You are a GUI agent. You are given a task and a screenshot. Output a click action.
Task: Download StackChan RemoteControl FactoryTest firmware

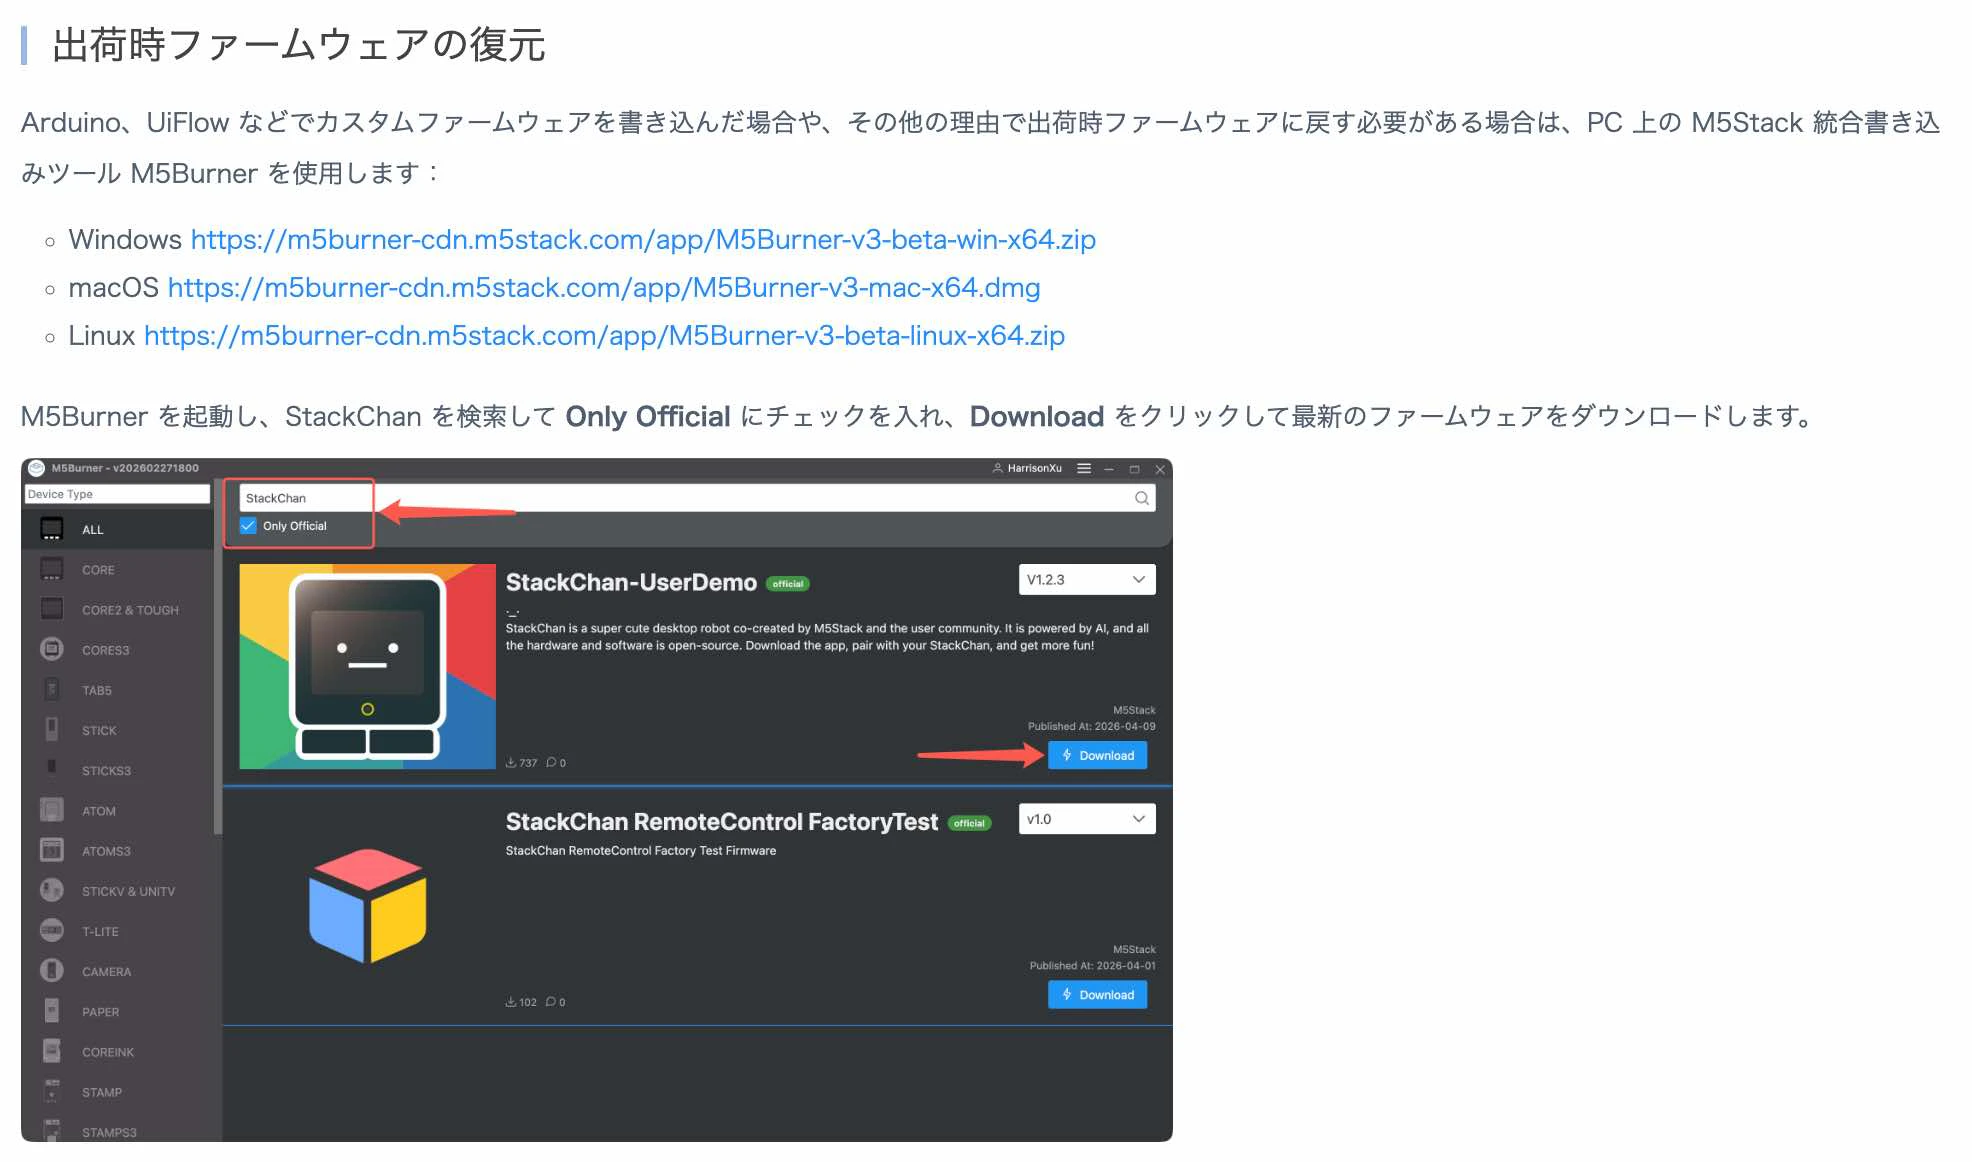tap(1097, 994)
